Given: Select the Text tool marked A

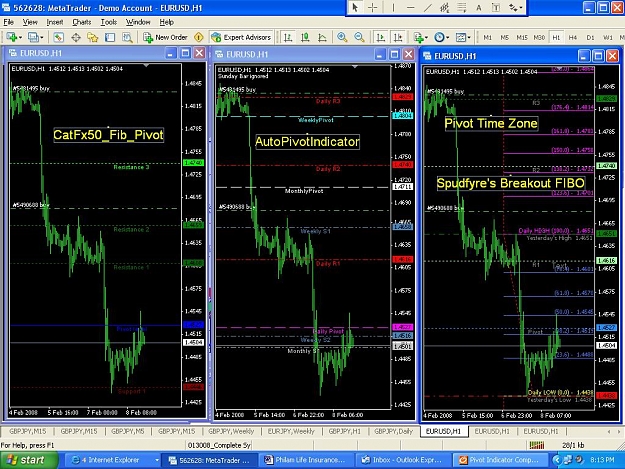Looking at the screenshot, I should [479, 7].
